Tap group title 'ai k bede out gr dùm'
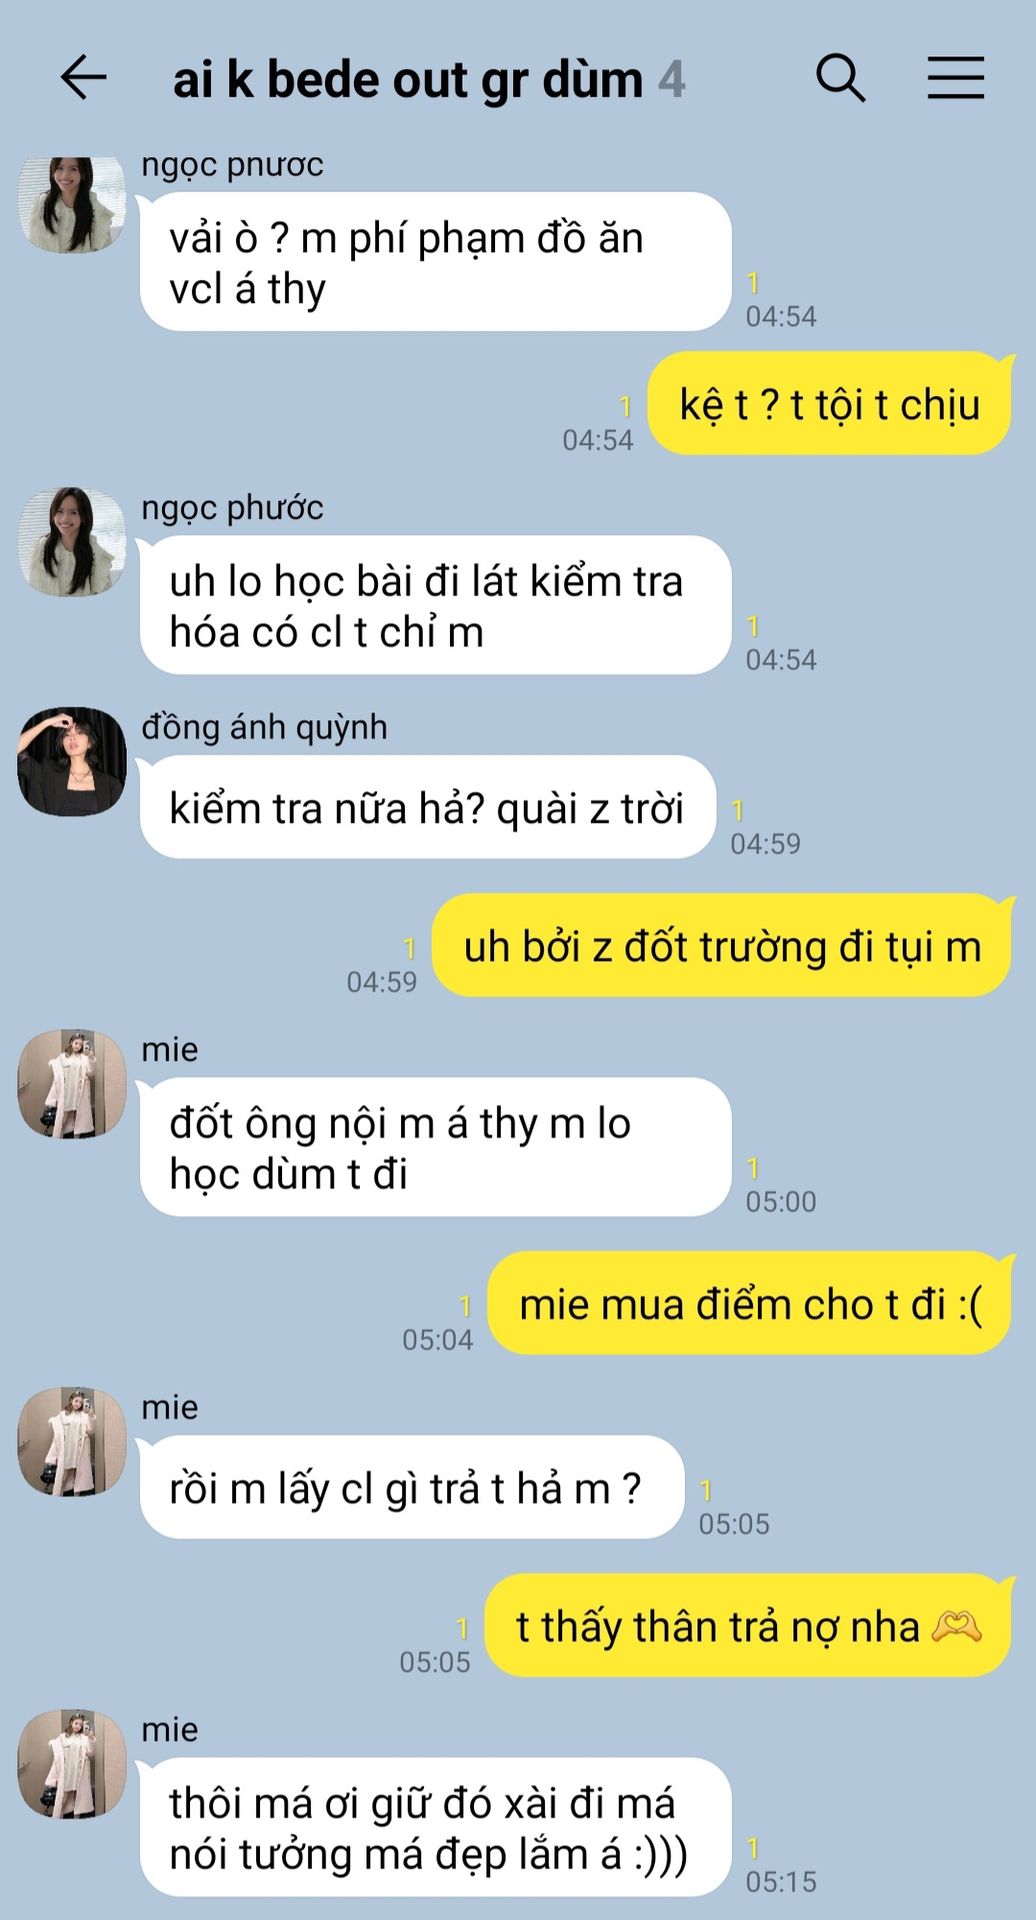This screenshot has height=1920, width=1036. click(408, 80)
